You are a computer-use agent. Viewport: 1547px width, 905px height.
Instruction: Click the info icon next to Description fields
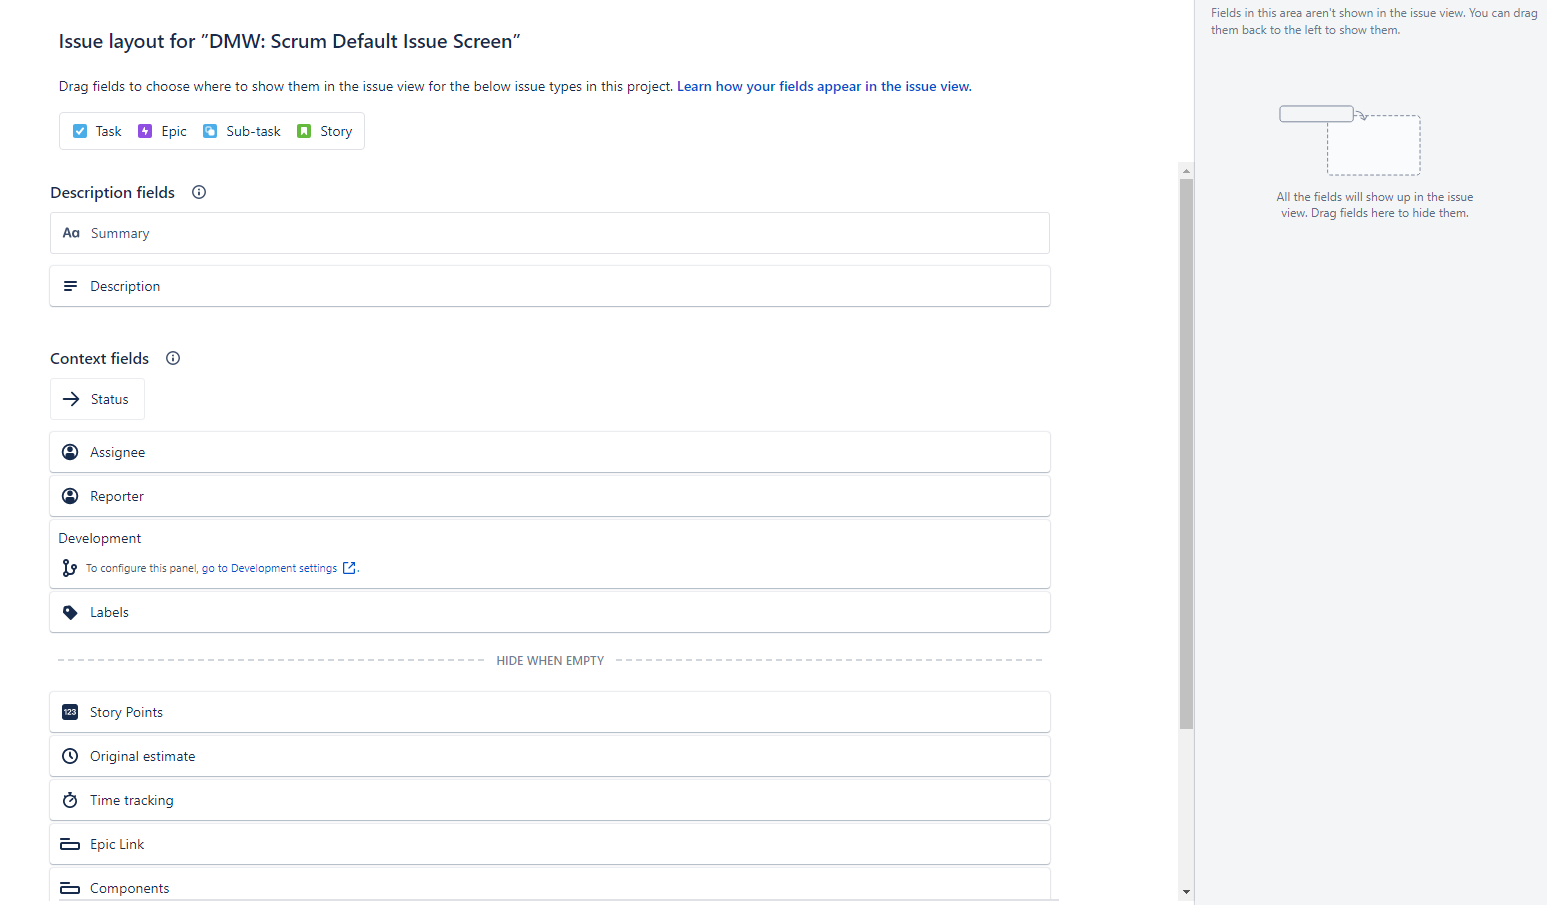(x=198, y=192)
